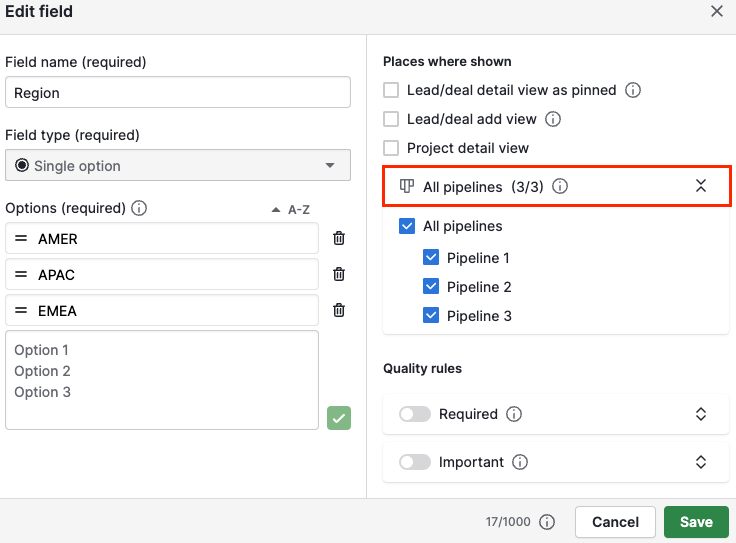This screenshot has height=543, width=736.
Task: Click info icon next to Options (required)
Action: point(139,208)
